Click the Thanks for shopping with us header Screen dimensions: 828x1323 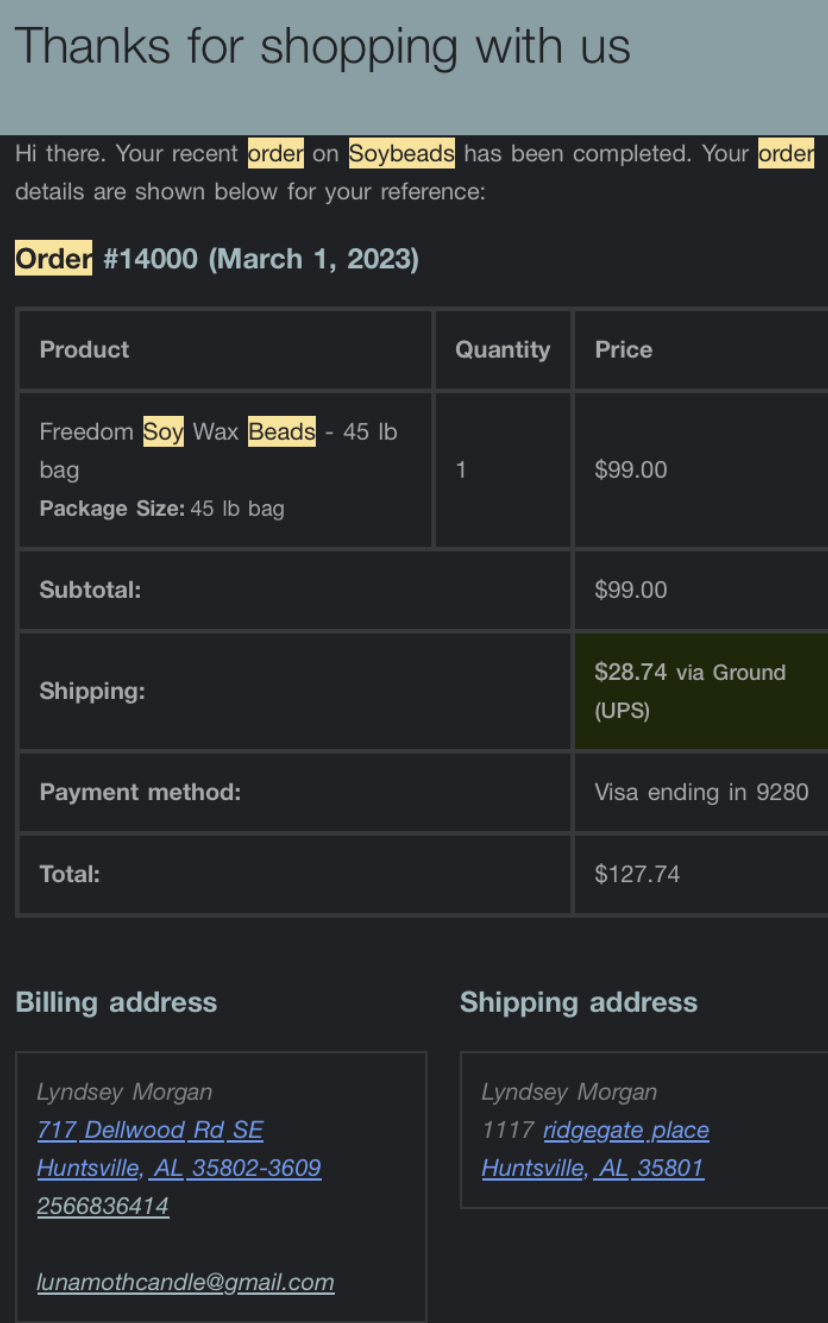pos(323,46)
